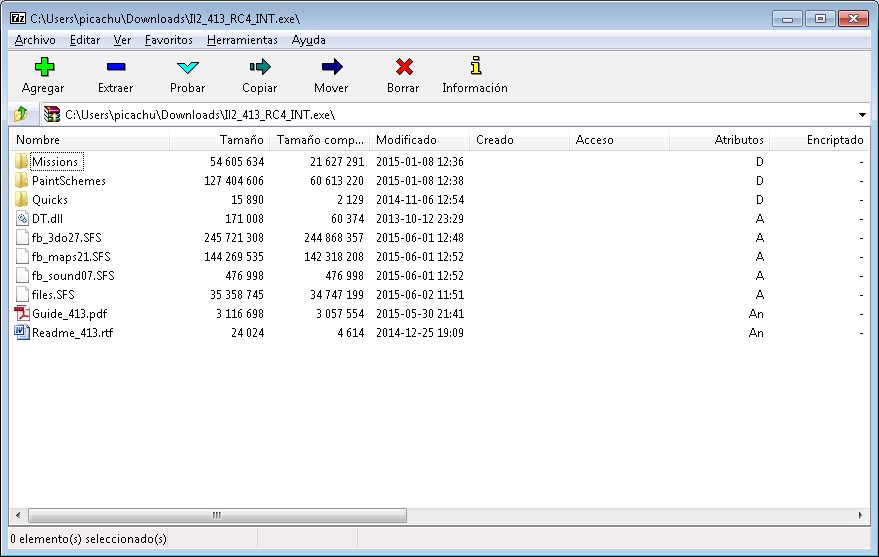Click the Probar checkmark icon

[x=187, y=67]
